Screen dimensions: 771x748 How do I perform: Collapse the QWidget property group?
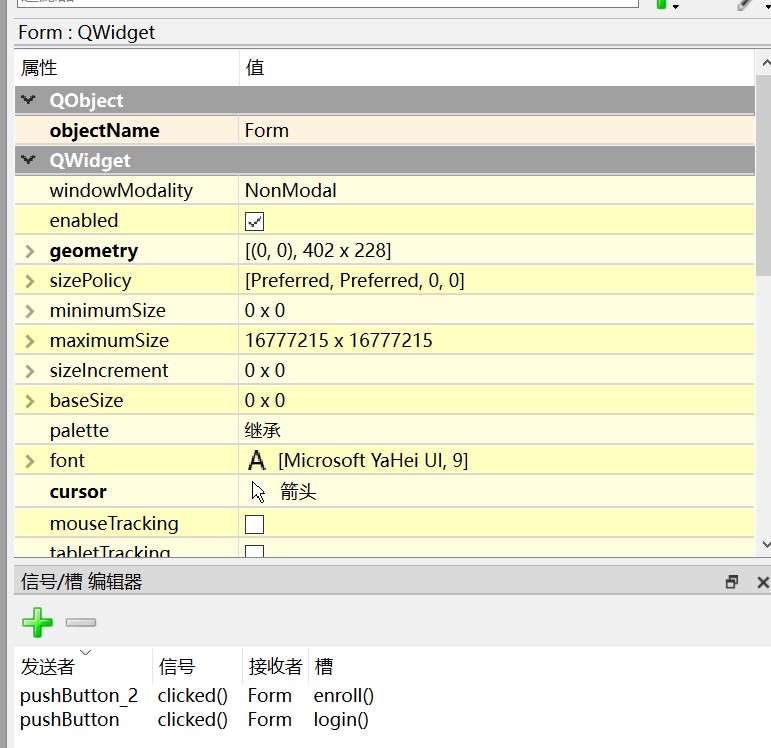pos(29,160)
